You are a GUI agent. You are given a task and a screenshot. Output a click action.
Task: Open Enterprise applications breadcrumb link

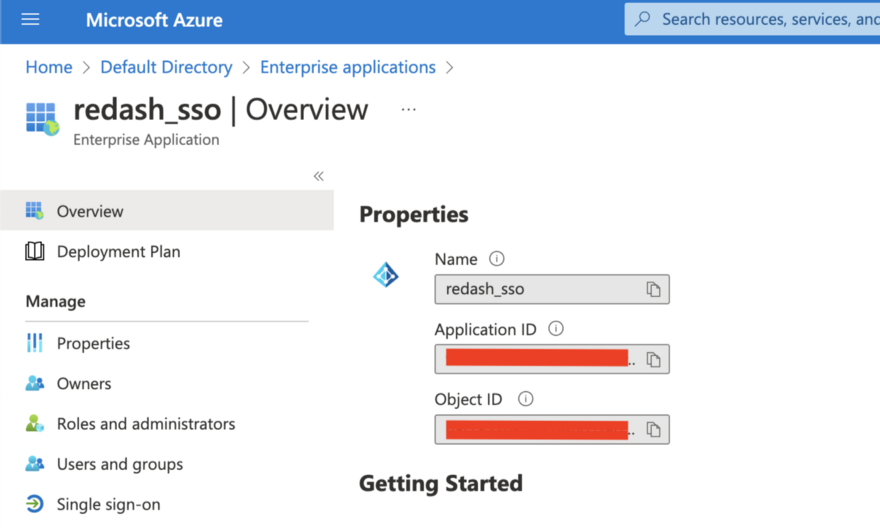(x=348, y=67)
